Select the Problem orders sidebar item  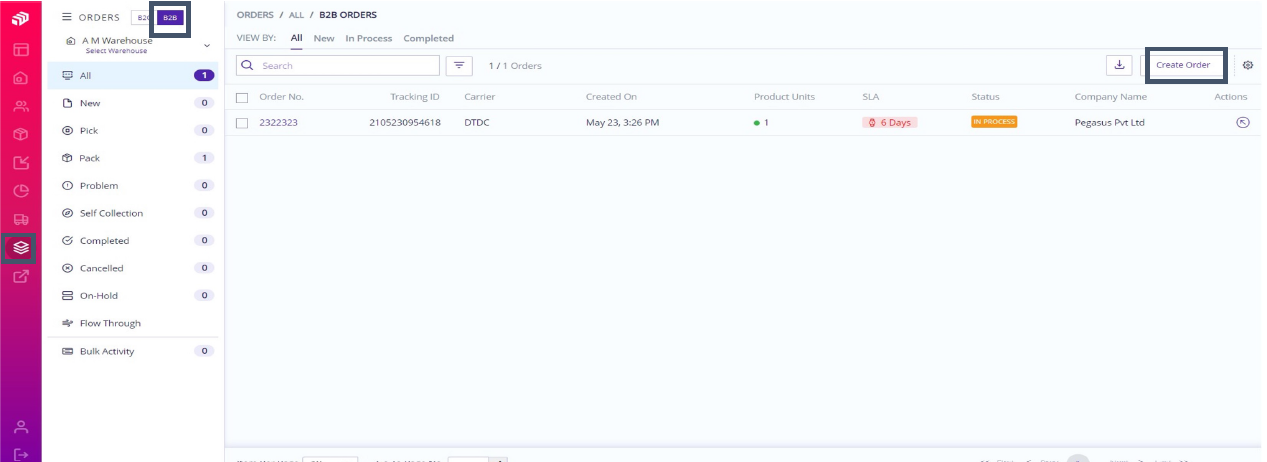pos(137,186)
